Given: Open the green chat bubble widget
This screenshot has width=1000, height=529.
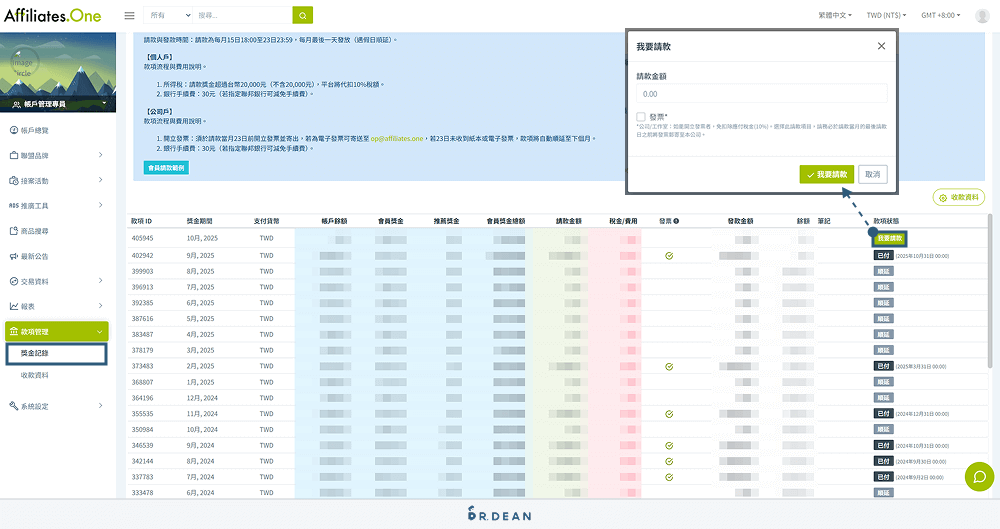Looking at the screenshot, I should click(x=979, y=477).
